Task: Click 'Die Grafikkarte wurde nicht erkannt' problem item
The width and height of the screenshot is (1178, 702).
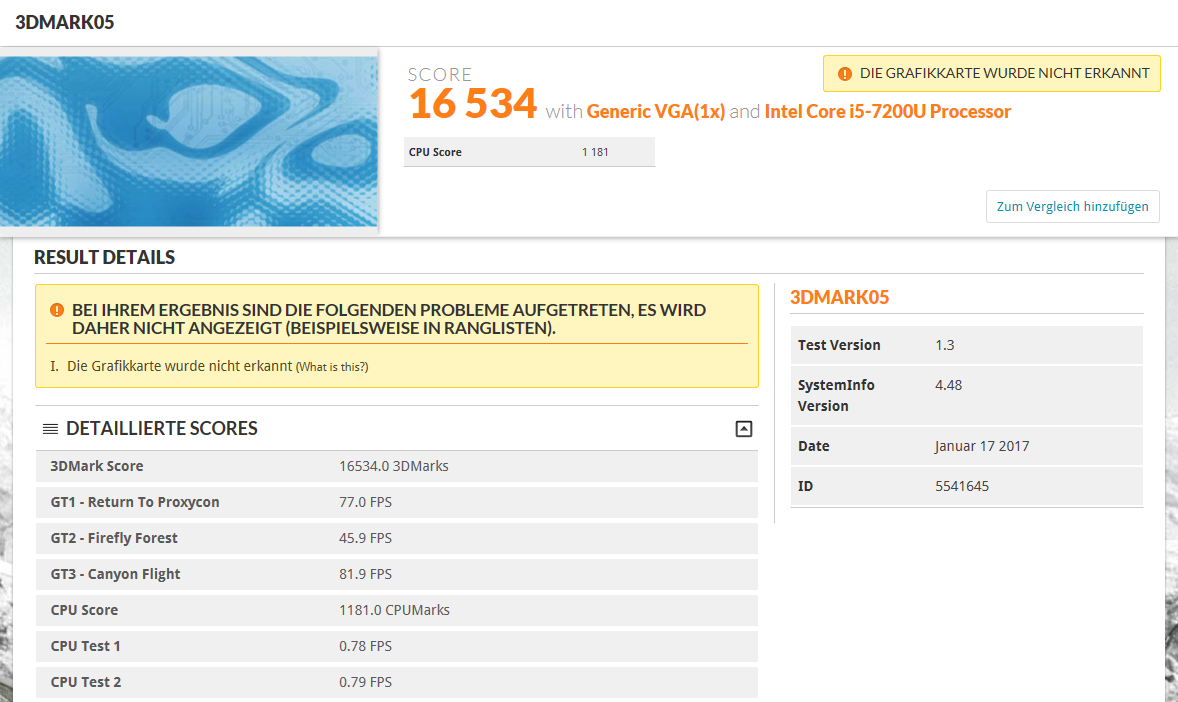Action: click(179, 366)
